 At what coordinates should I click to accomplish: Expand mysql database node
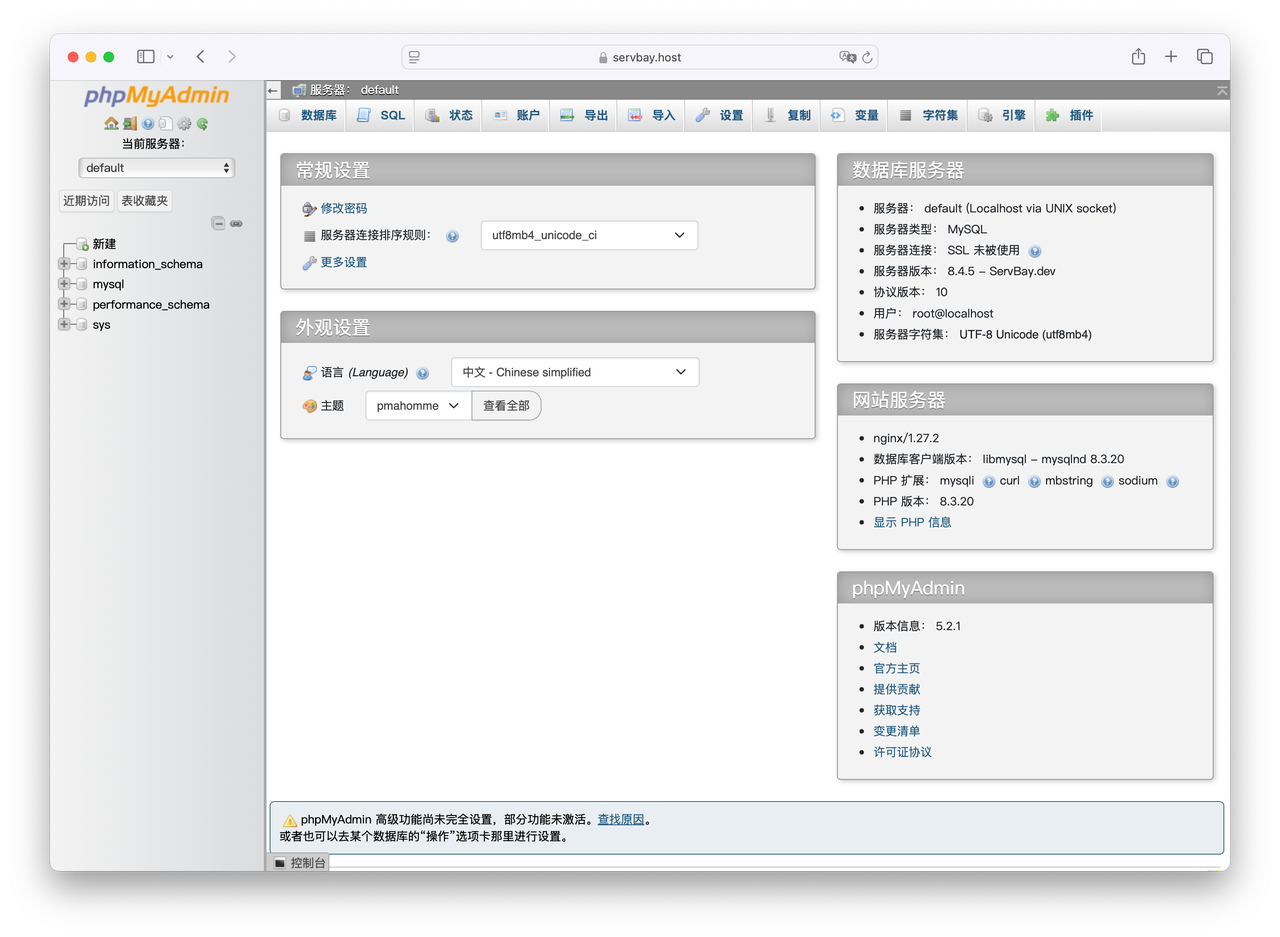[65, 284]
